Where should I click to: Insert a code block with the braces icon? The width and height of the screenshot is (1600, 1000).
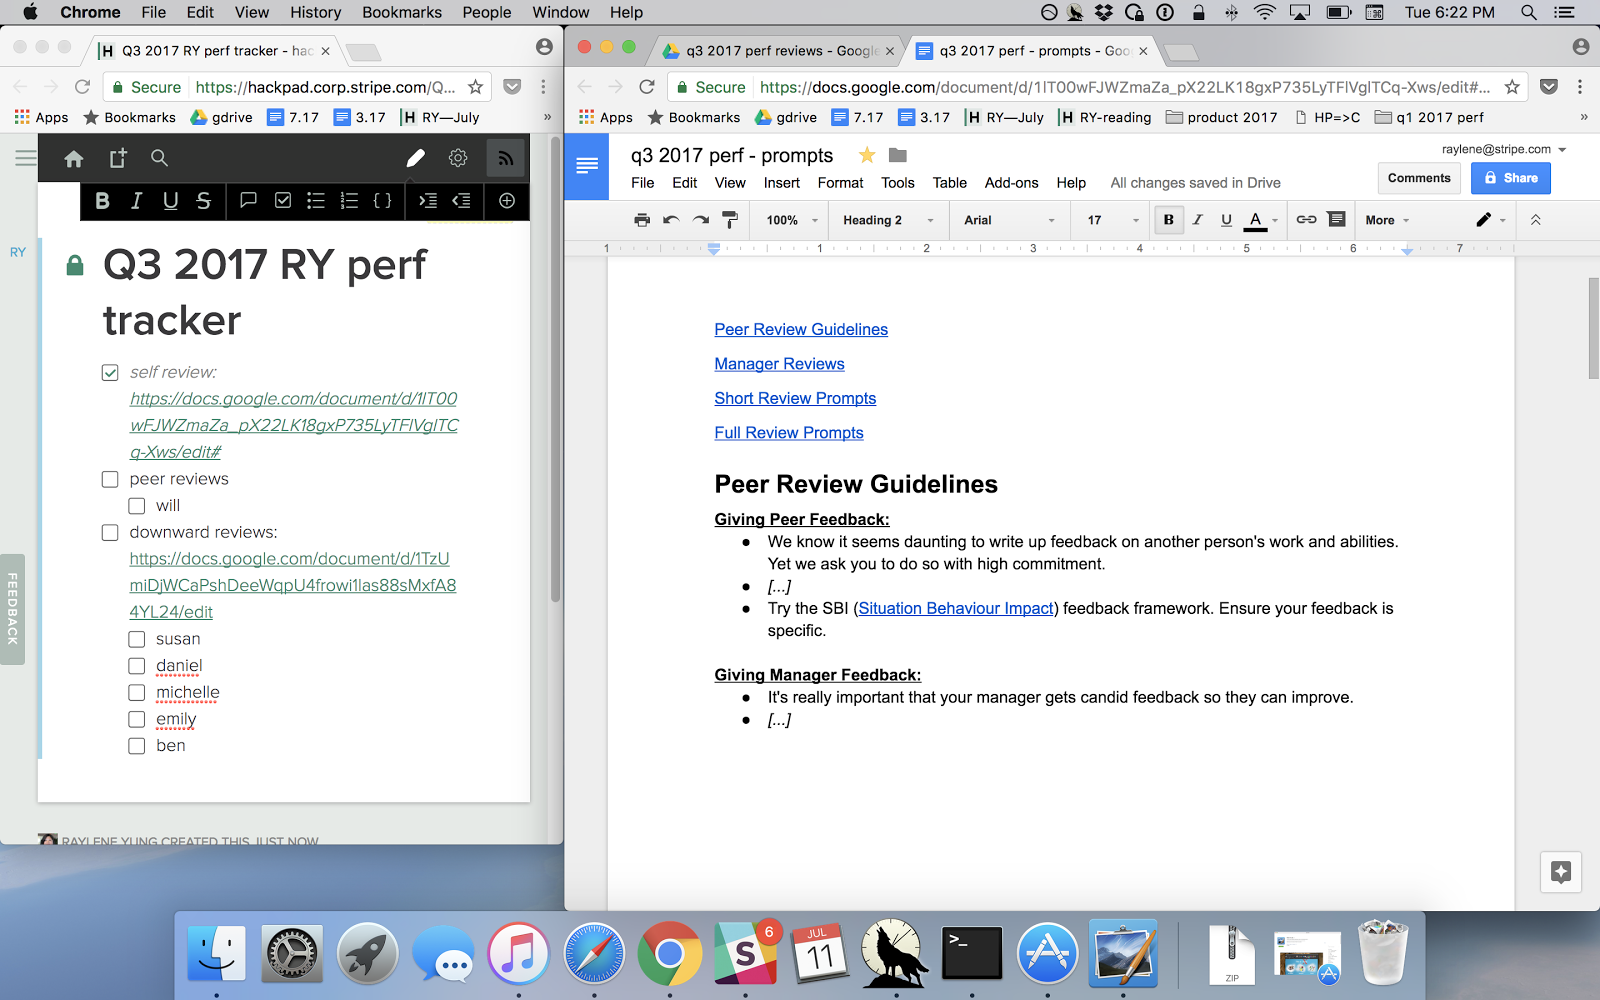tap(382, 201)
